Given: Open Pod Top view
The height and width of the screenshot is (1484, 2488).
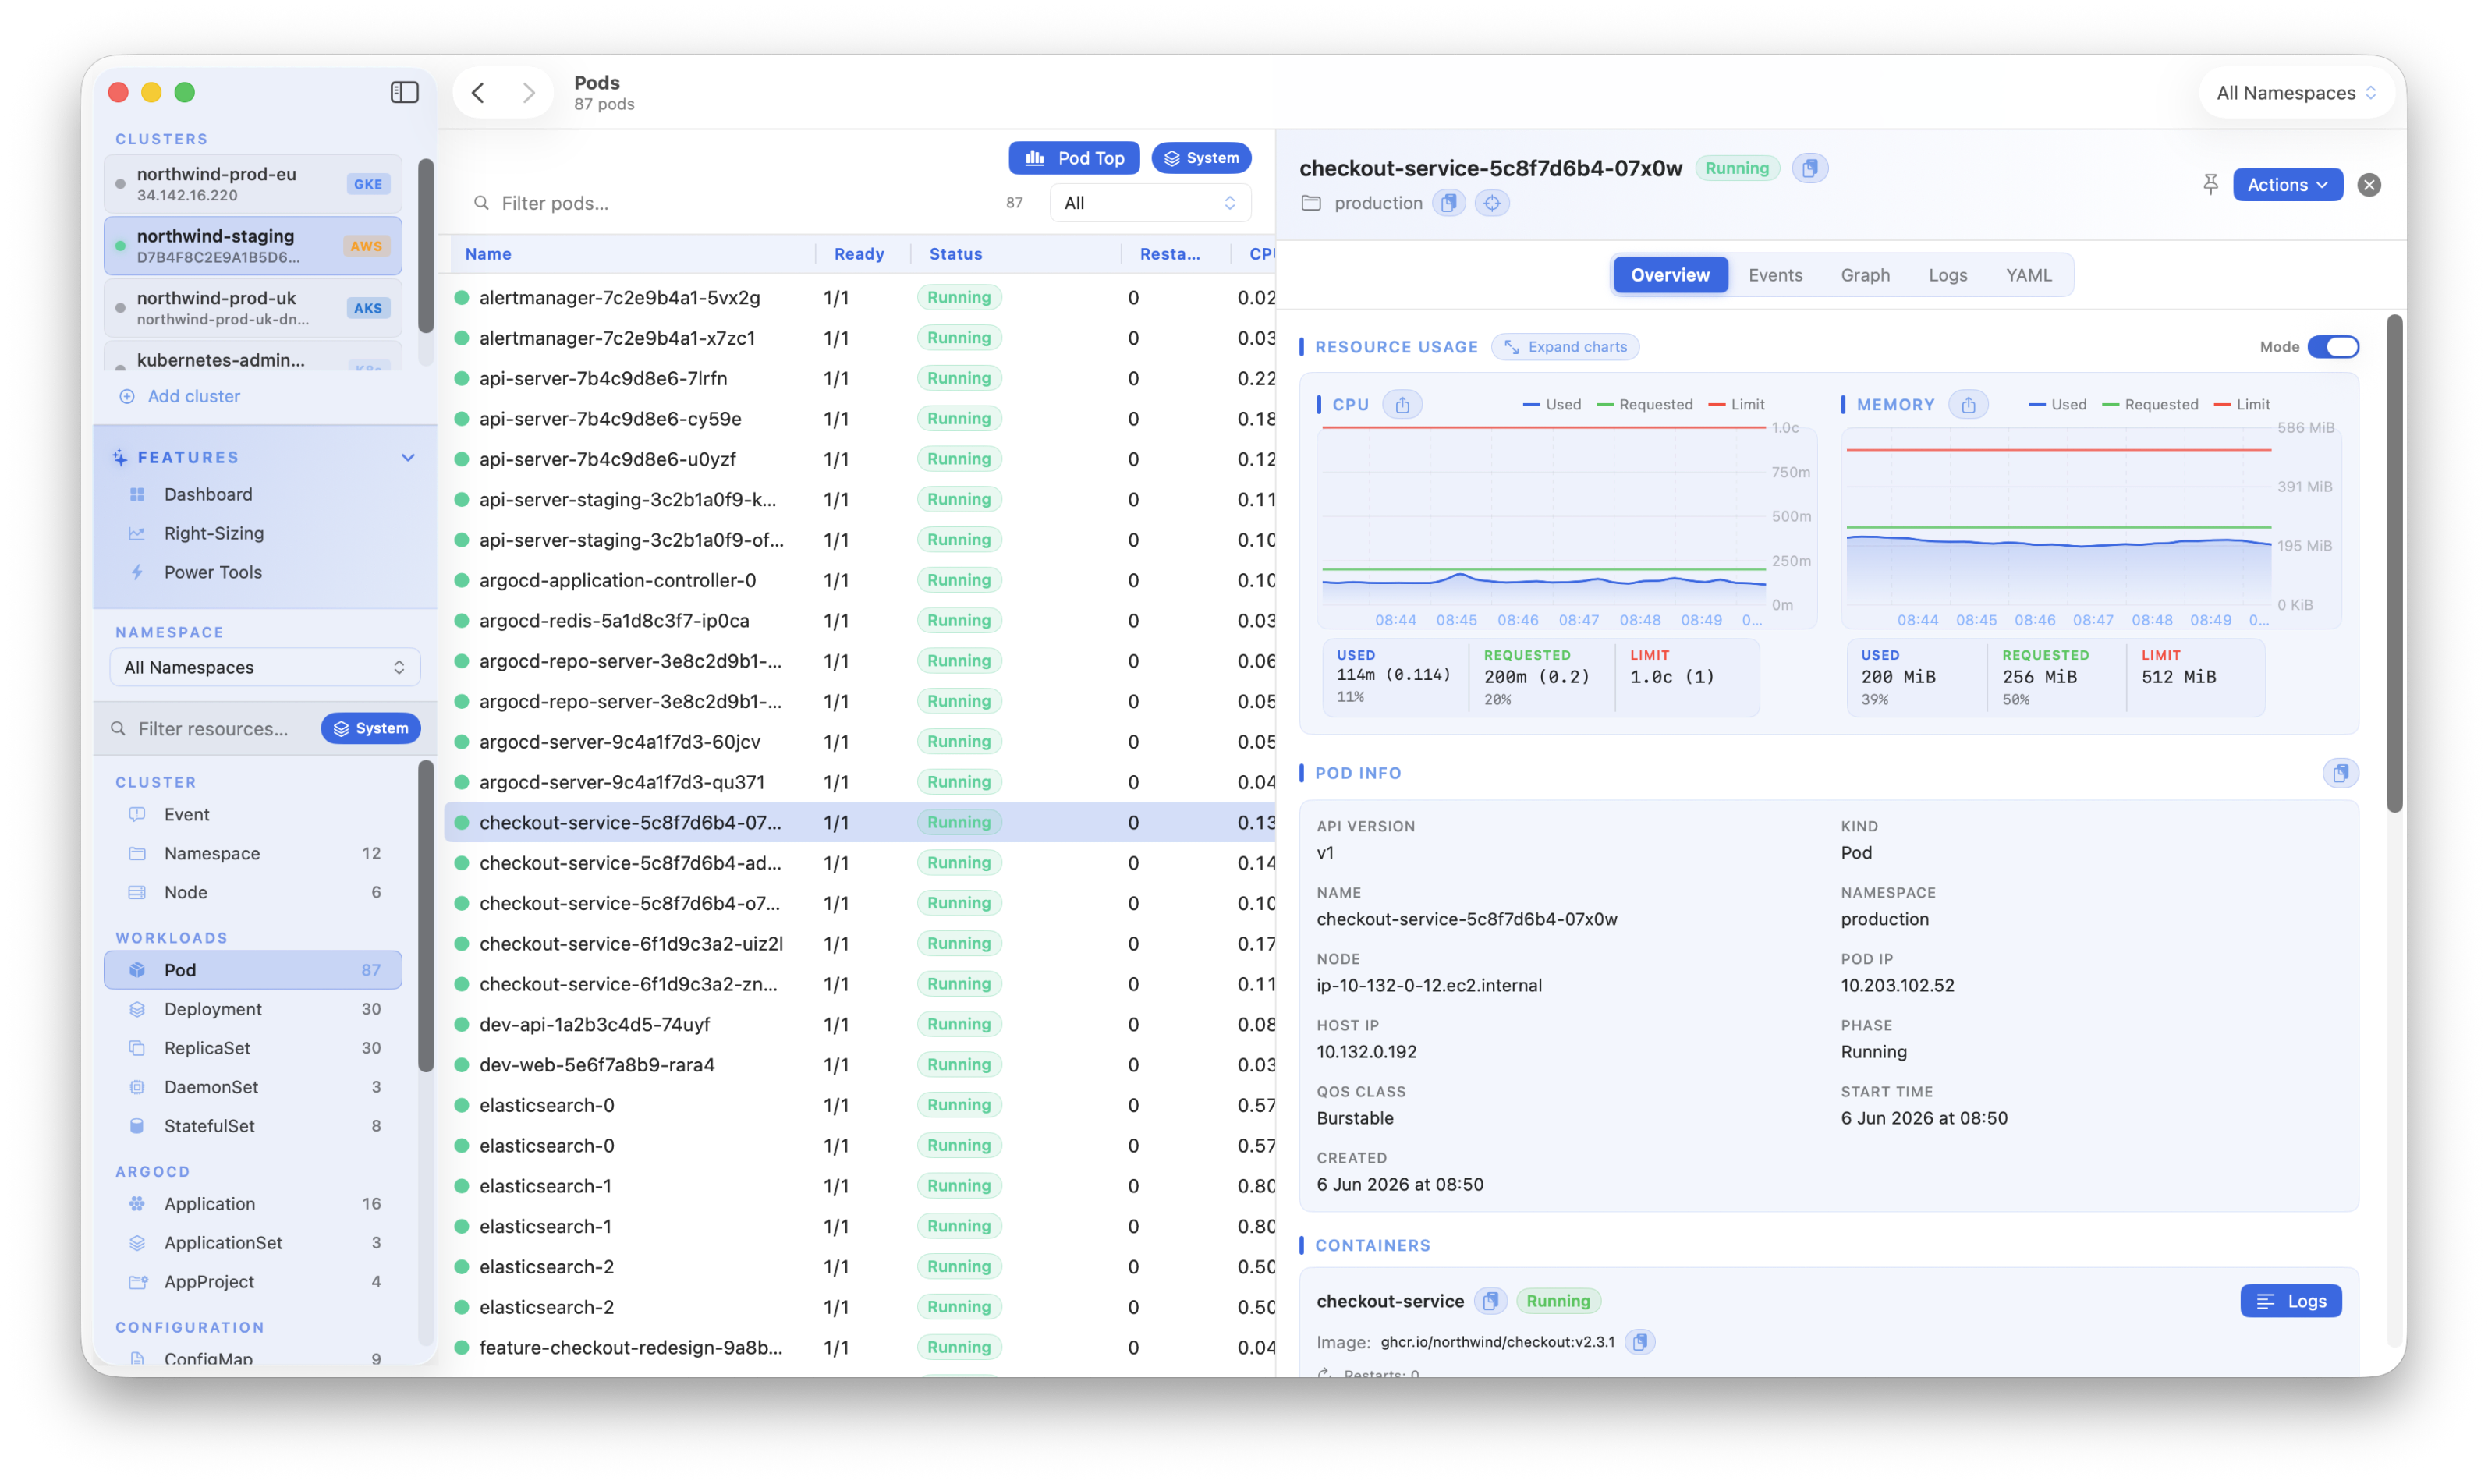Looking at the screenshot, I should pyautogui.click(x=1074, y=158).
